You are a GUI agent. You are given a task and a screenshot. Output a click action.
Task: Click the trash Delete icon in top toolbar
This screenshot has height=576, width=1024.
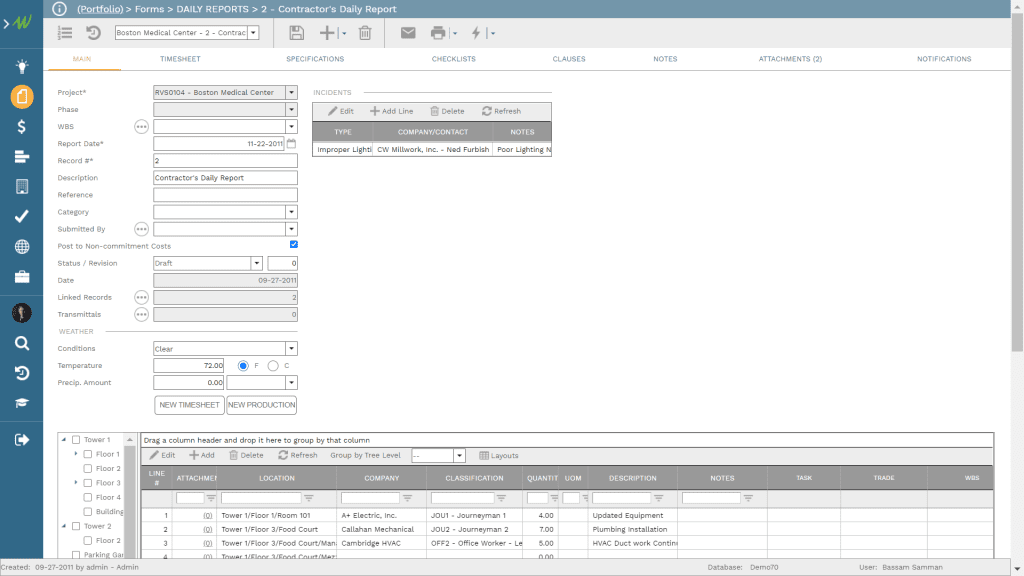365,33
